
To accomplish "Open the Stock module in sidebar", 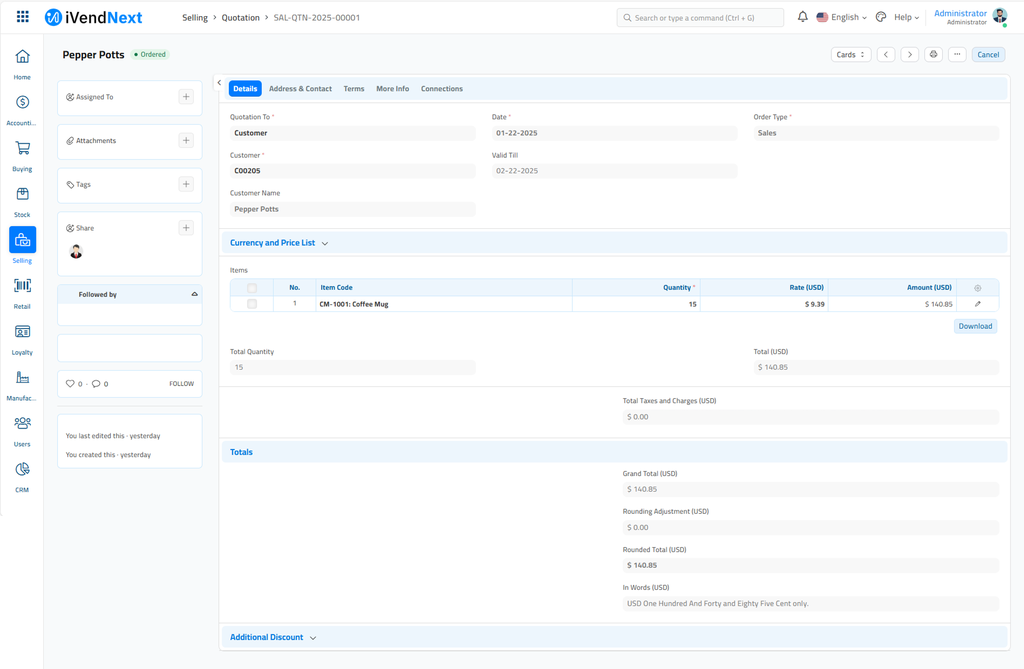I will (x=22, y=194).
